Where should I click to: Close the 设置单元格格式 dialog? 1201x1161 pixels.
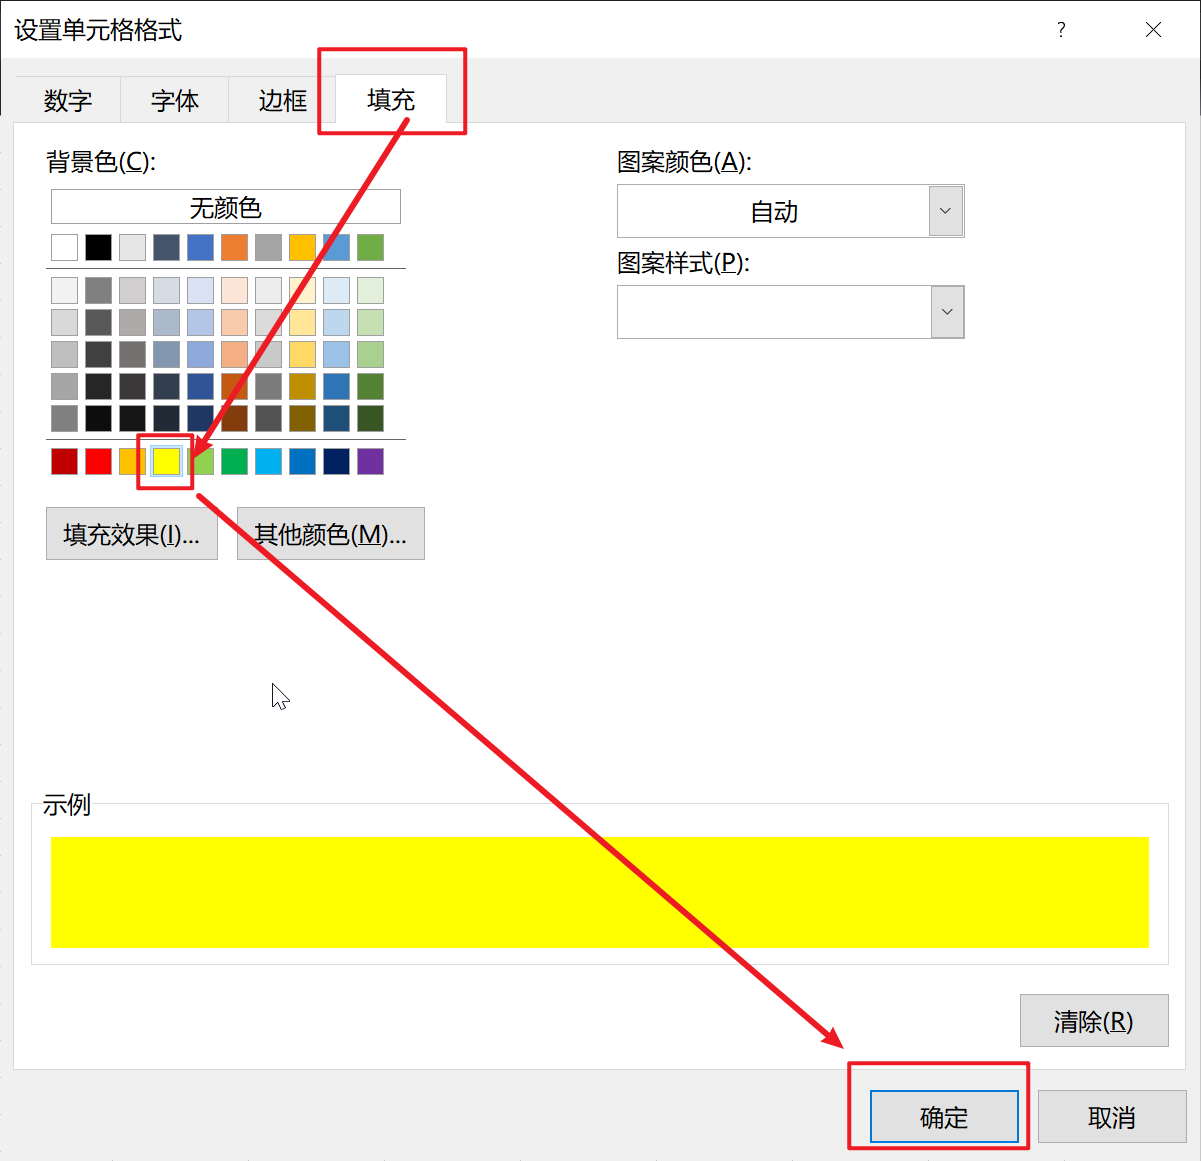pos(1153,30)
